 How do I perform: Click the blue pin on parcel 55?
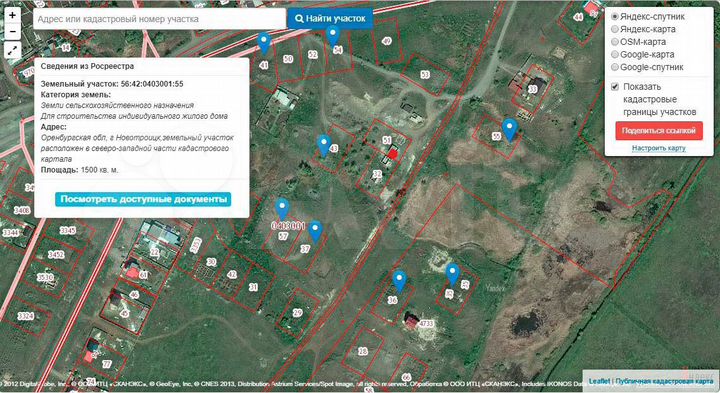coord(510,130)
